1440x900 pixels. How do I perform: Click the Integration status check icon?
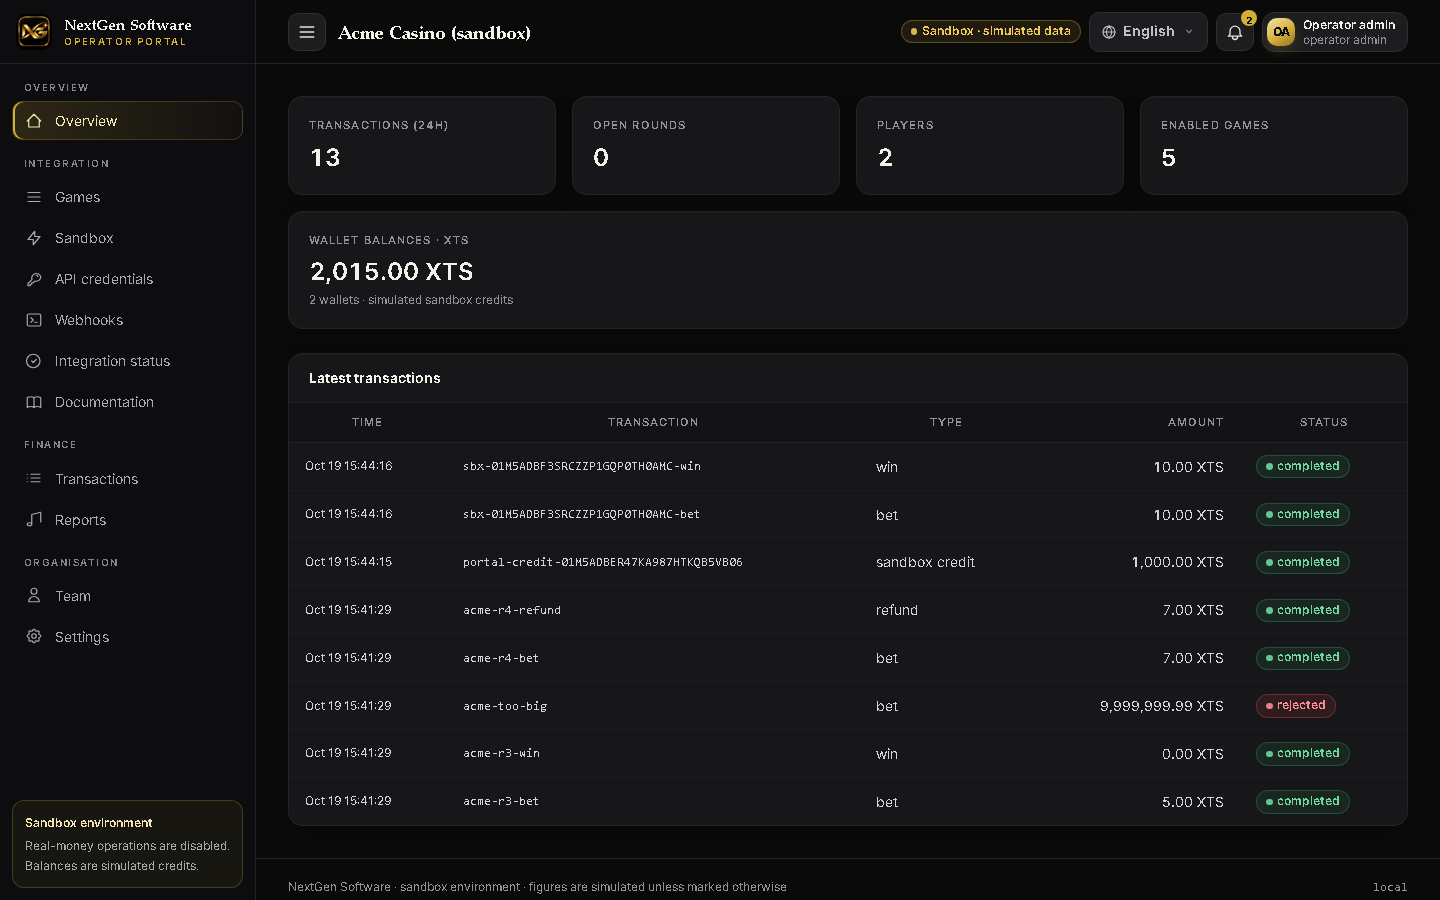(34, 361)
